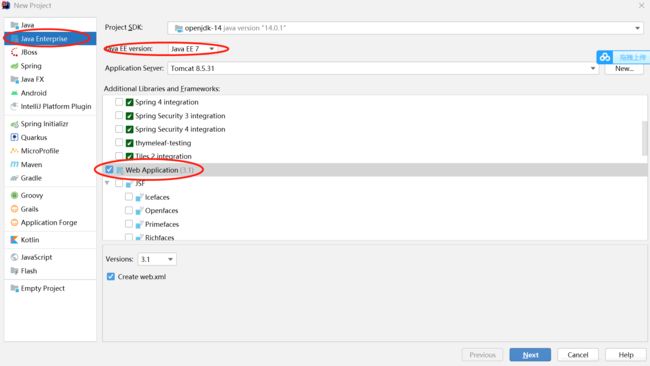
Task: Select the JavaScript globe icon
Action: pyautogui.click(x=15, y=257)
